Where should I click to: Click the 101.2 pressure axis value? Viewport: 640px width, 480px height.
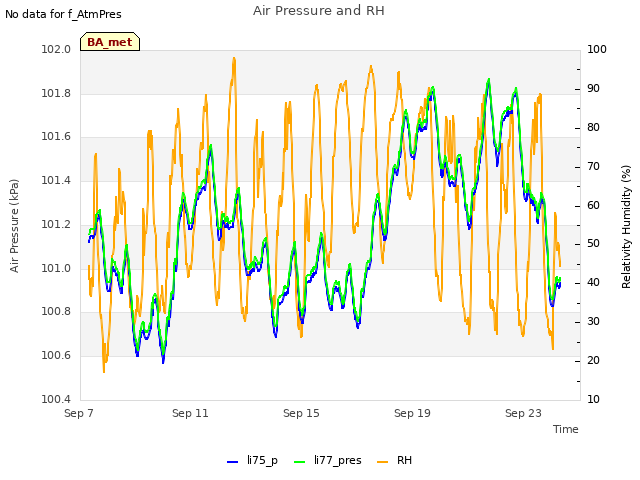click(x=56, y=224)
